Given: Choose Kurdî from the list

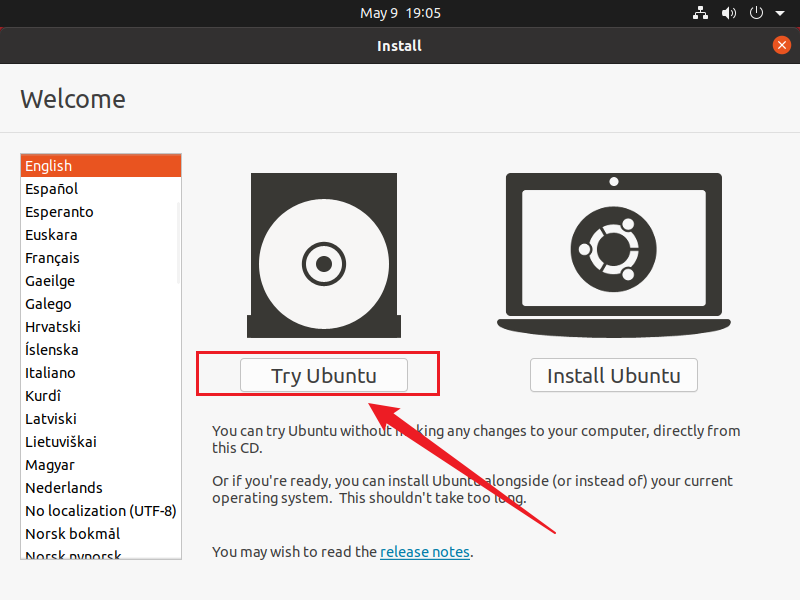Looking at the screenshot, I should point(101,395).
